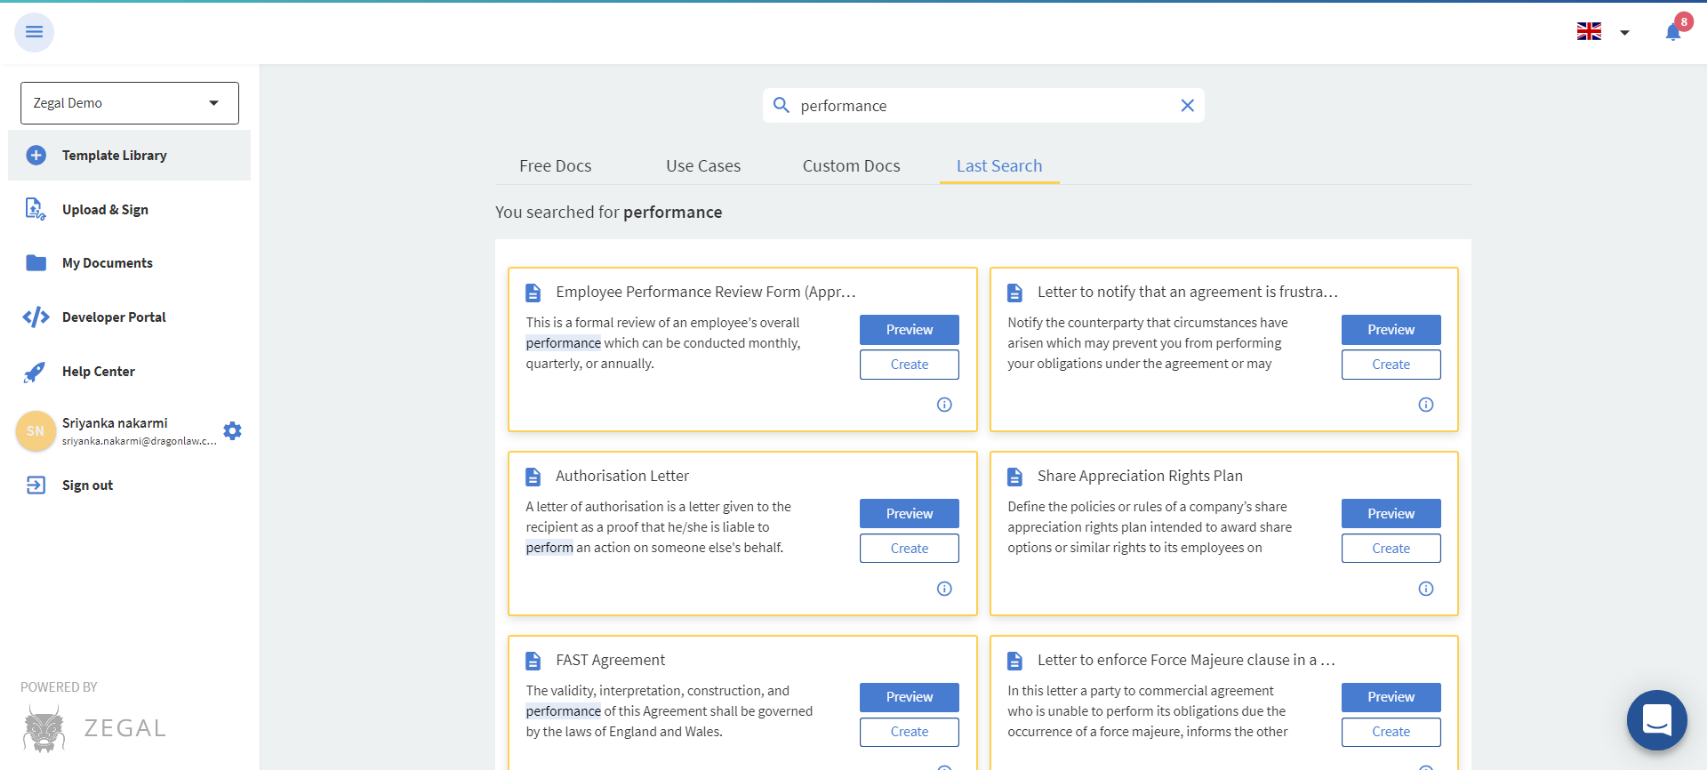Click the SN user avatar

pyautogui.click(x=36, y=431)
